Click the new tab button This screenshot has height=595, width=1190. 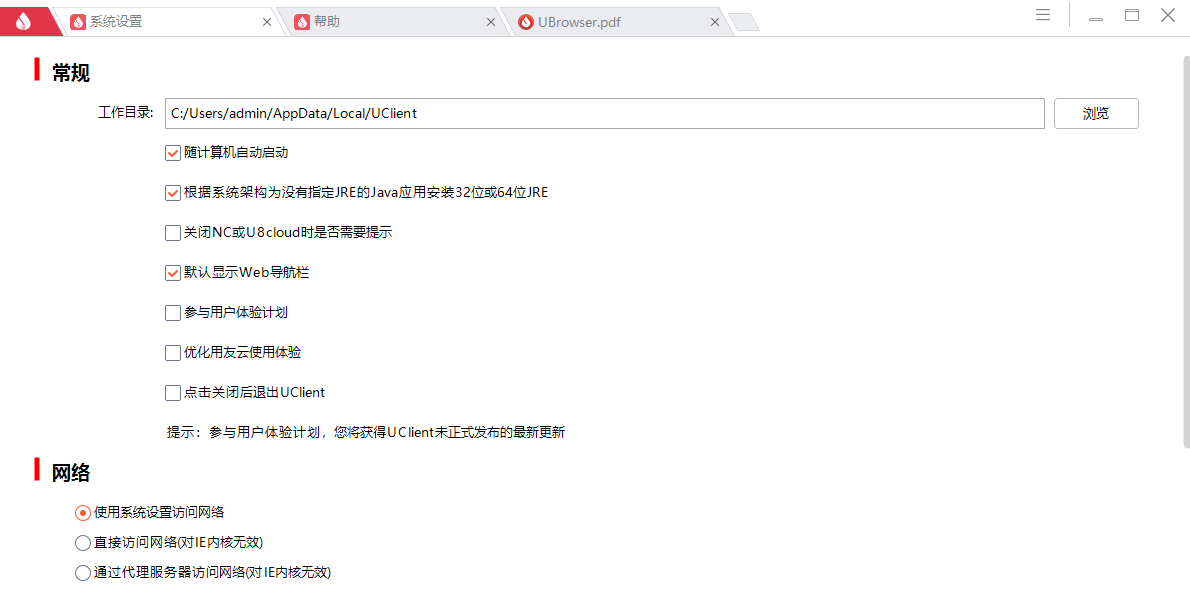[744, 19]
